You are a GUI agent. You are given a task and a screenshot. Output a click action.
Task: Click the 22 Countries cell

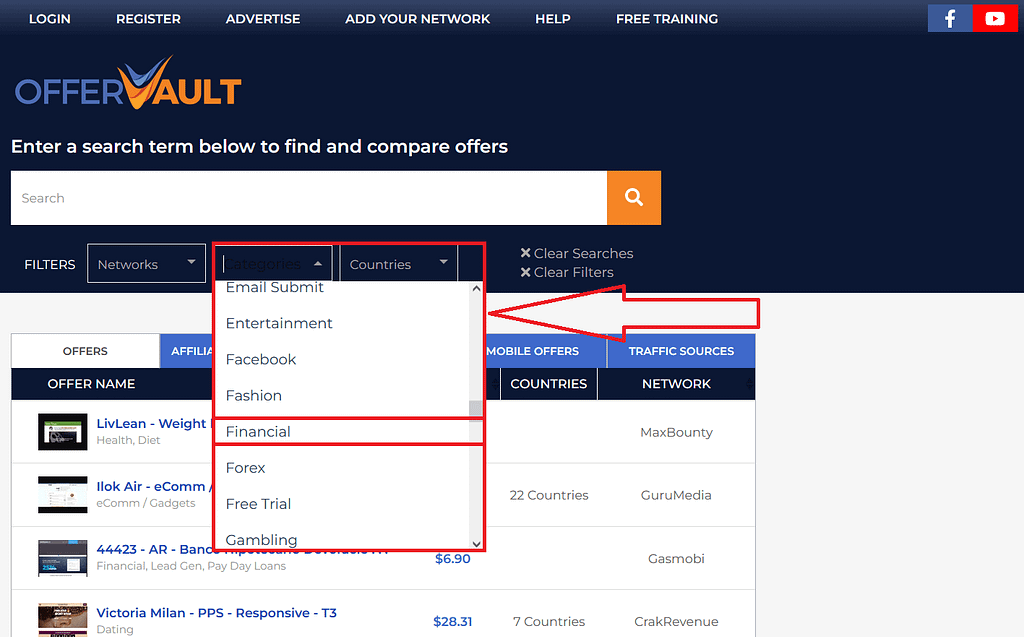point(549,495)
